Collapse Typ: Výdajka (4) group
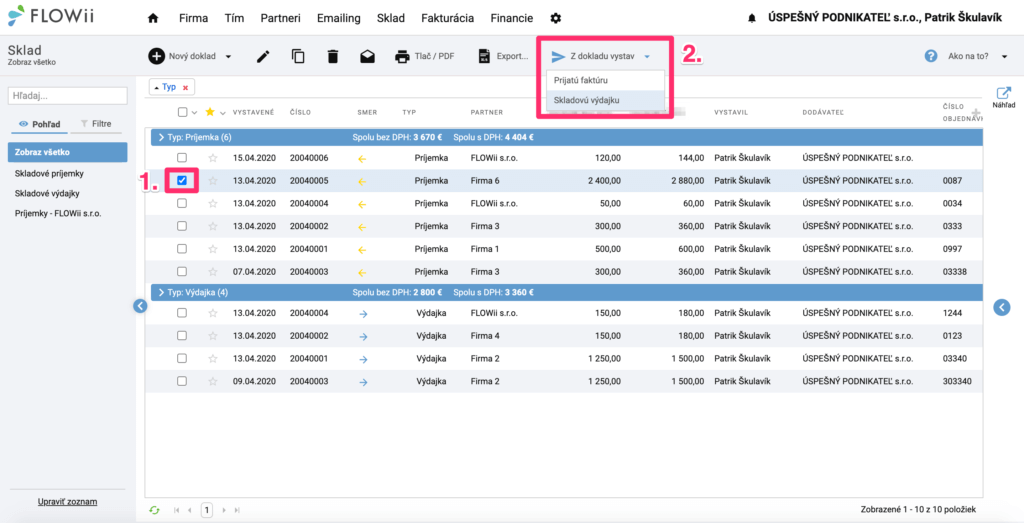The image size is (1024, 523). [161, 293]
